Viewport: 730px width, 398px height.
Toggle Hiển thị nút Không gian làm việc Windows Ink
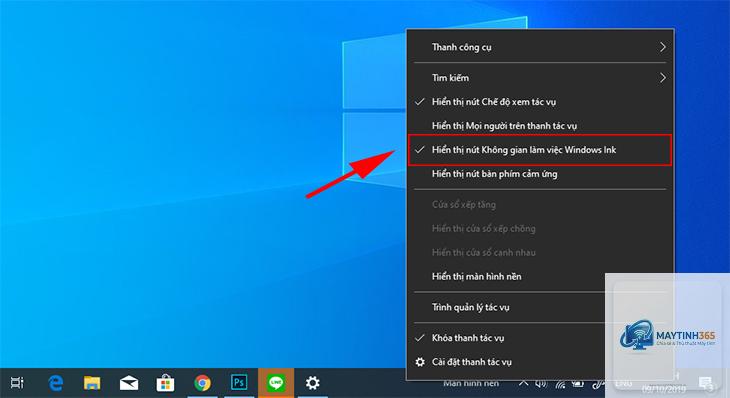click(540, 150)
